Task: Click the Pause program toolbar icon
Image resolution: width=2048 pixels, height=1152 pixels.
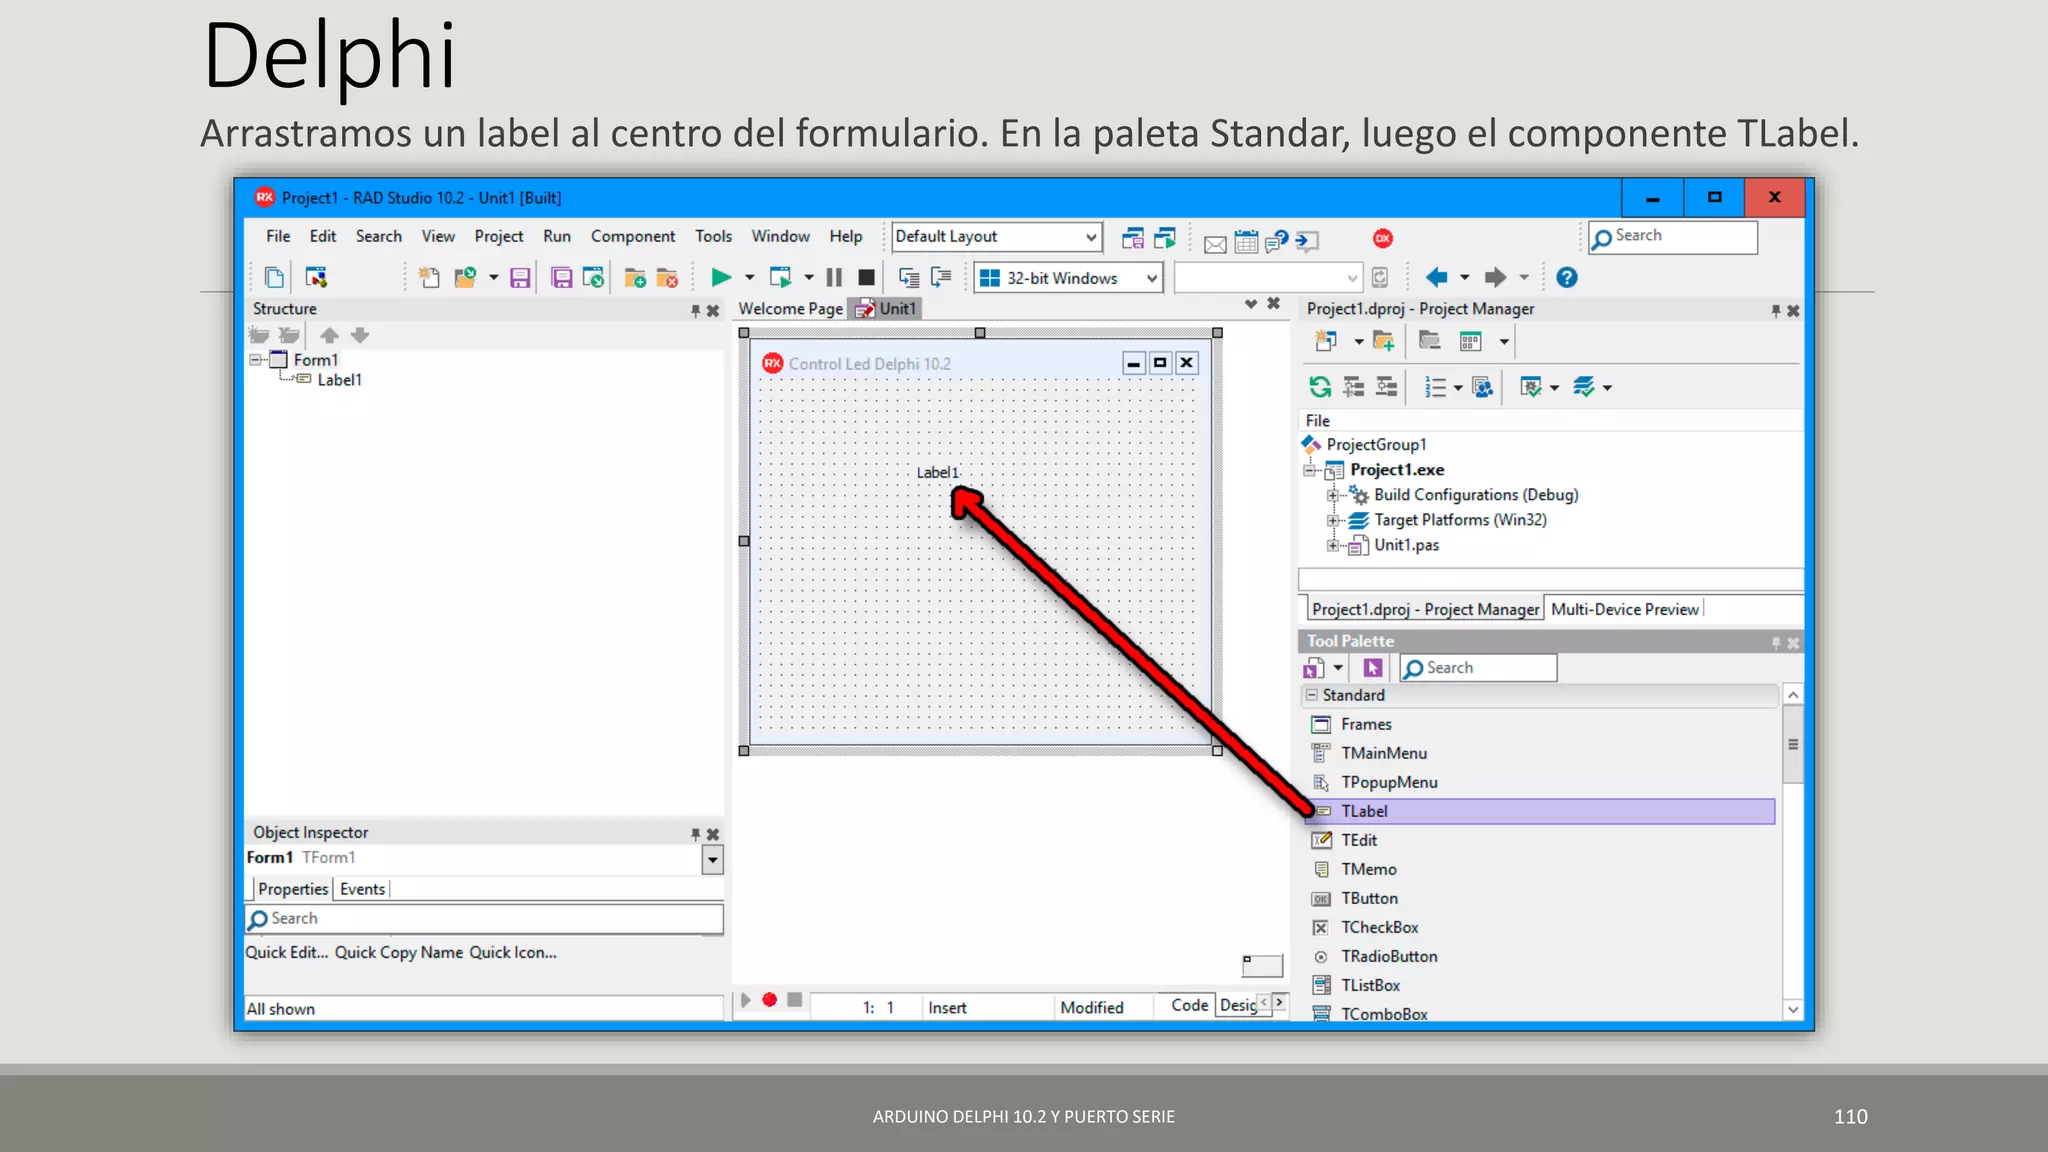Action: tap(834, 277)
